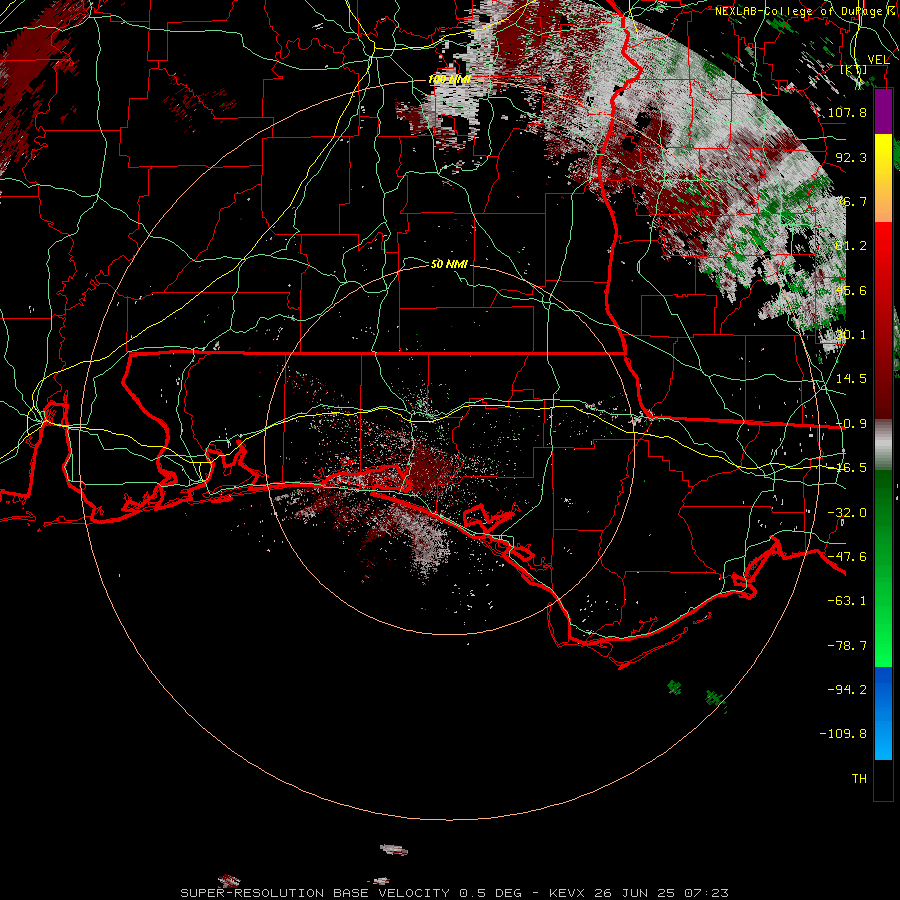The height and width of the screenshot is (900, 900).
Task: Click the [KT] units label
Action: (854, 70)
